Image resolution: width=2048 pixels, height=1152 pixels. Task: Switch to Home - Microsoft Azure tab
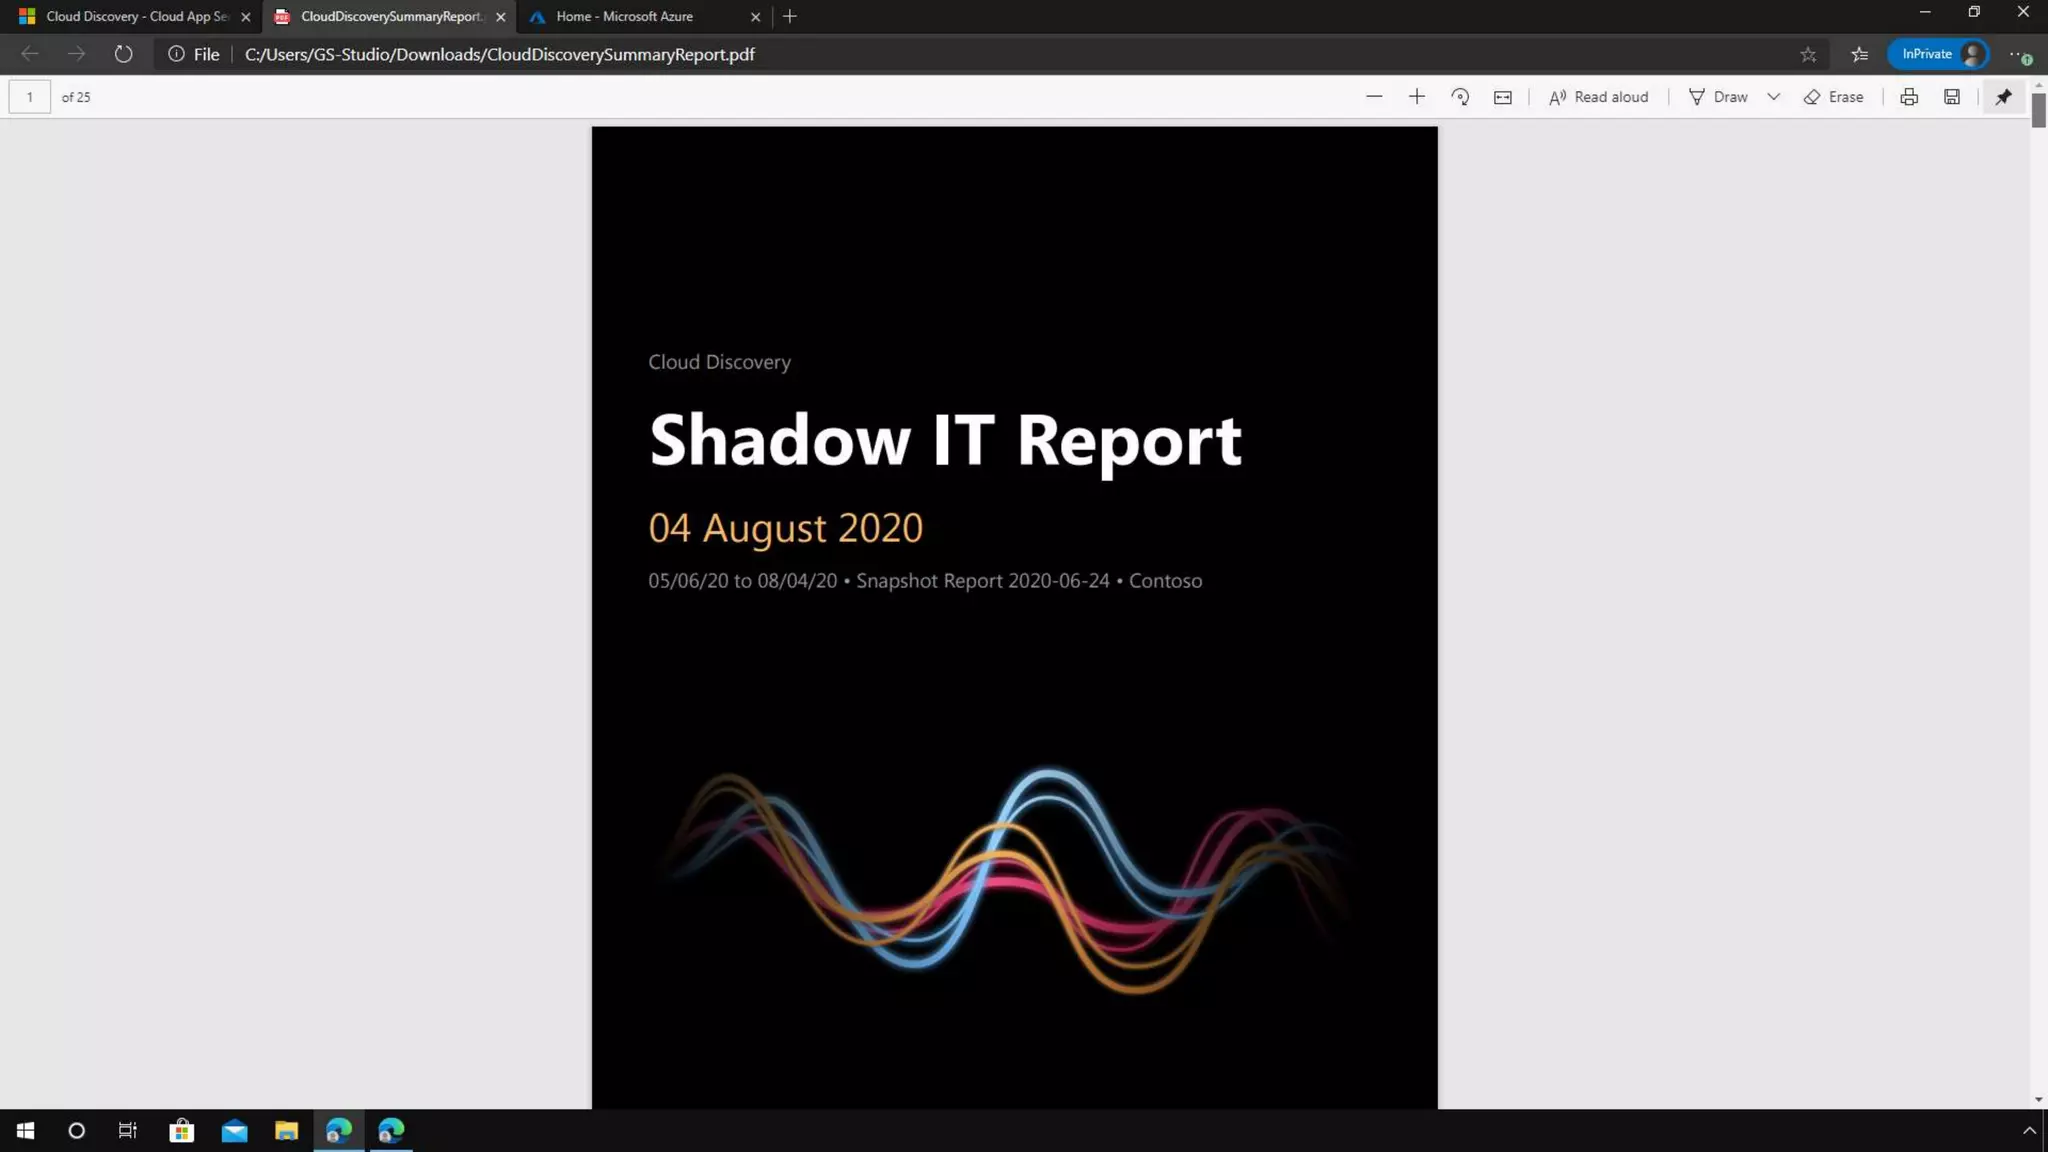point(624,16)
